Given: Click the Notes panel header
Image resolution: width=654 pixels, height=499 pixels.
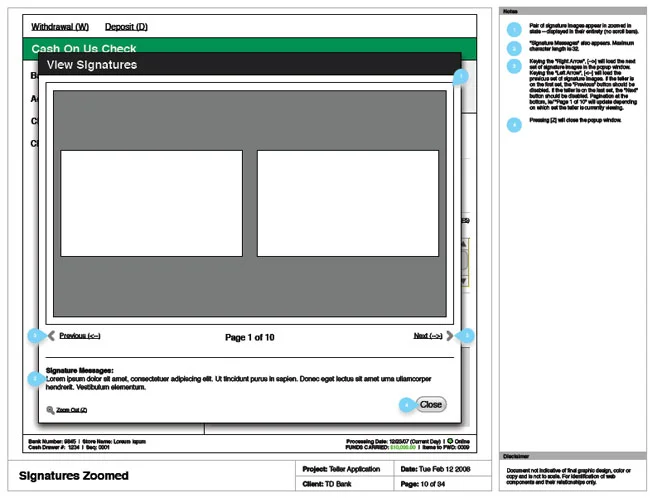Looking at the screenshot, I should coord(573,11).
